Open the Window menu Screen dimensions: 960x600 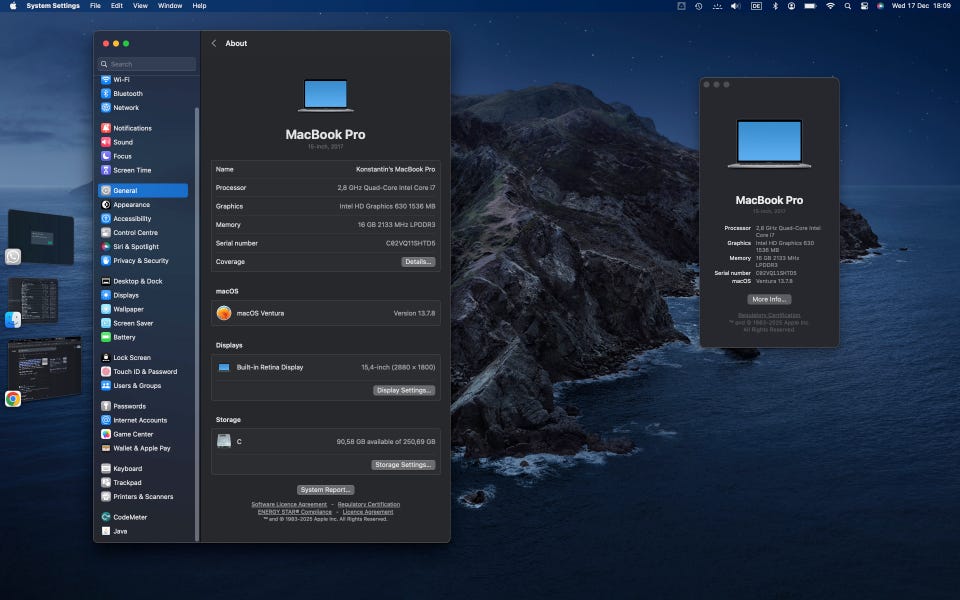point(170,6)
